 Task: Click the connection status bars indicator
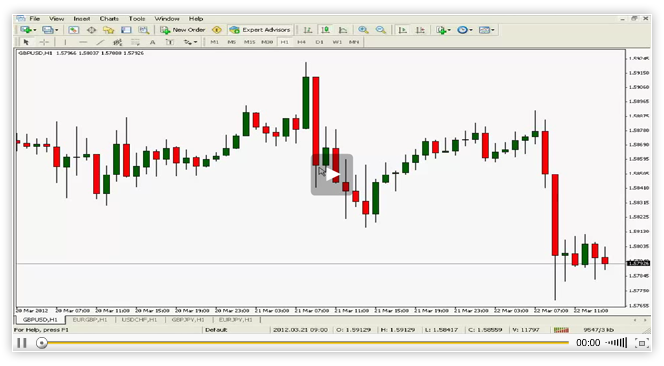pos(562,330)
